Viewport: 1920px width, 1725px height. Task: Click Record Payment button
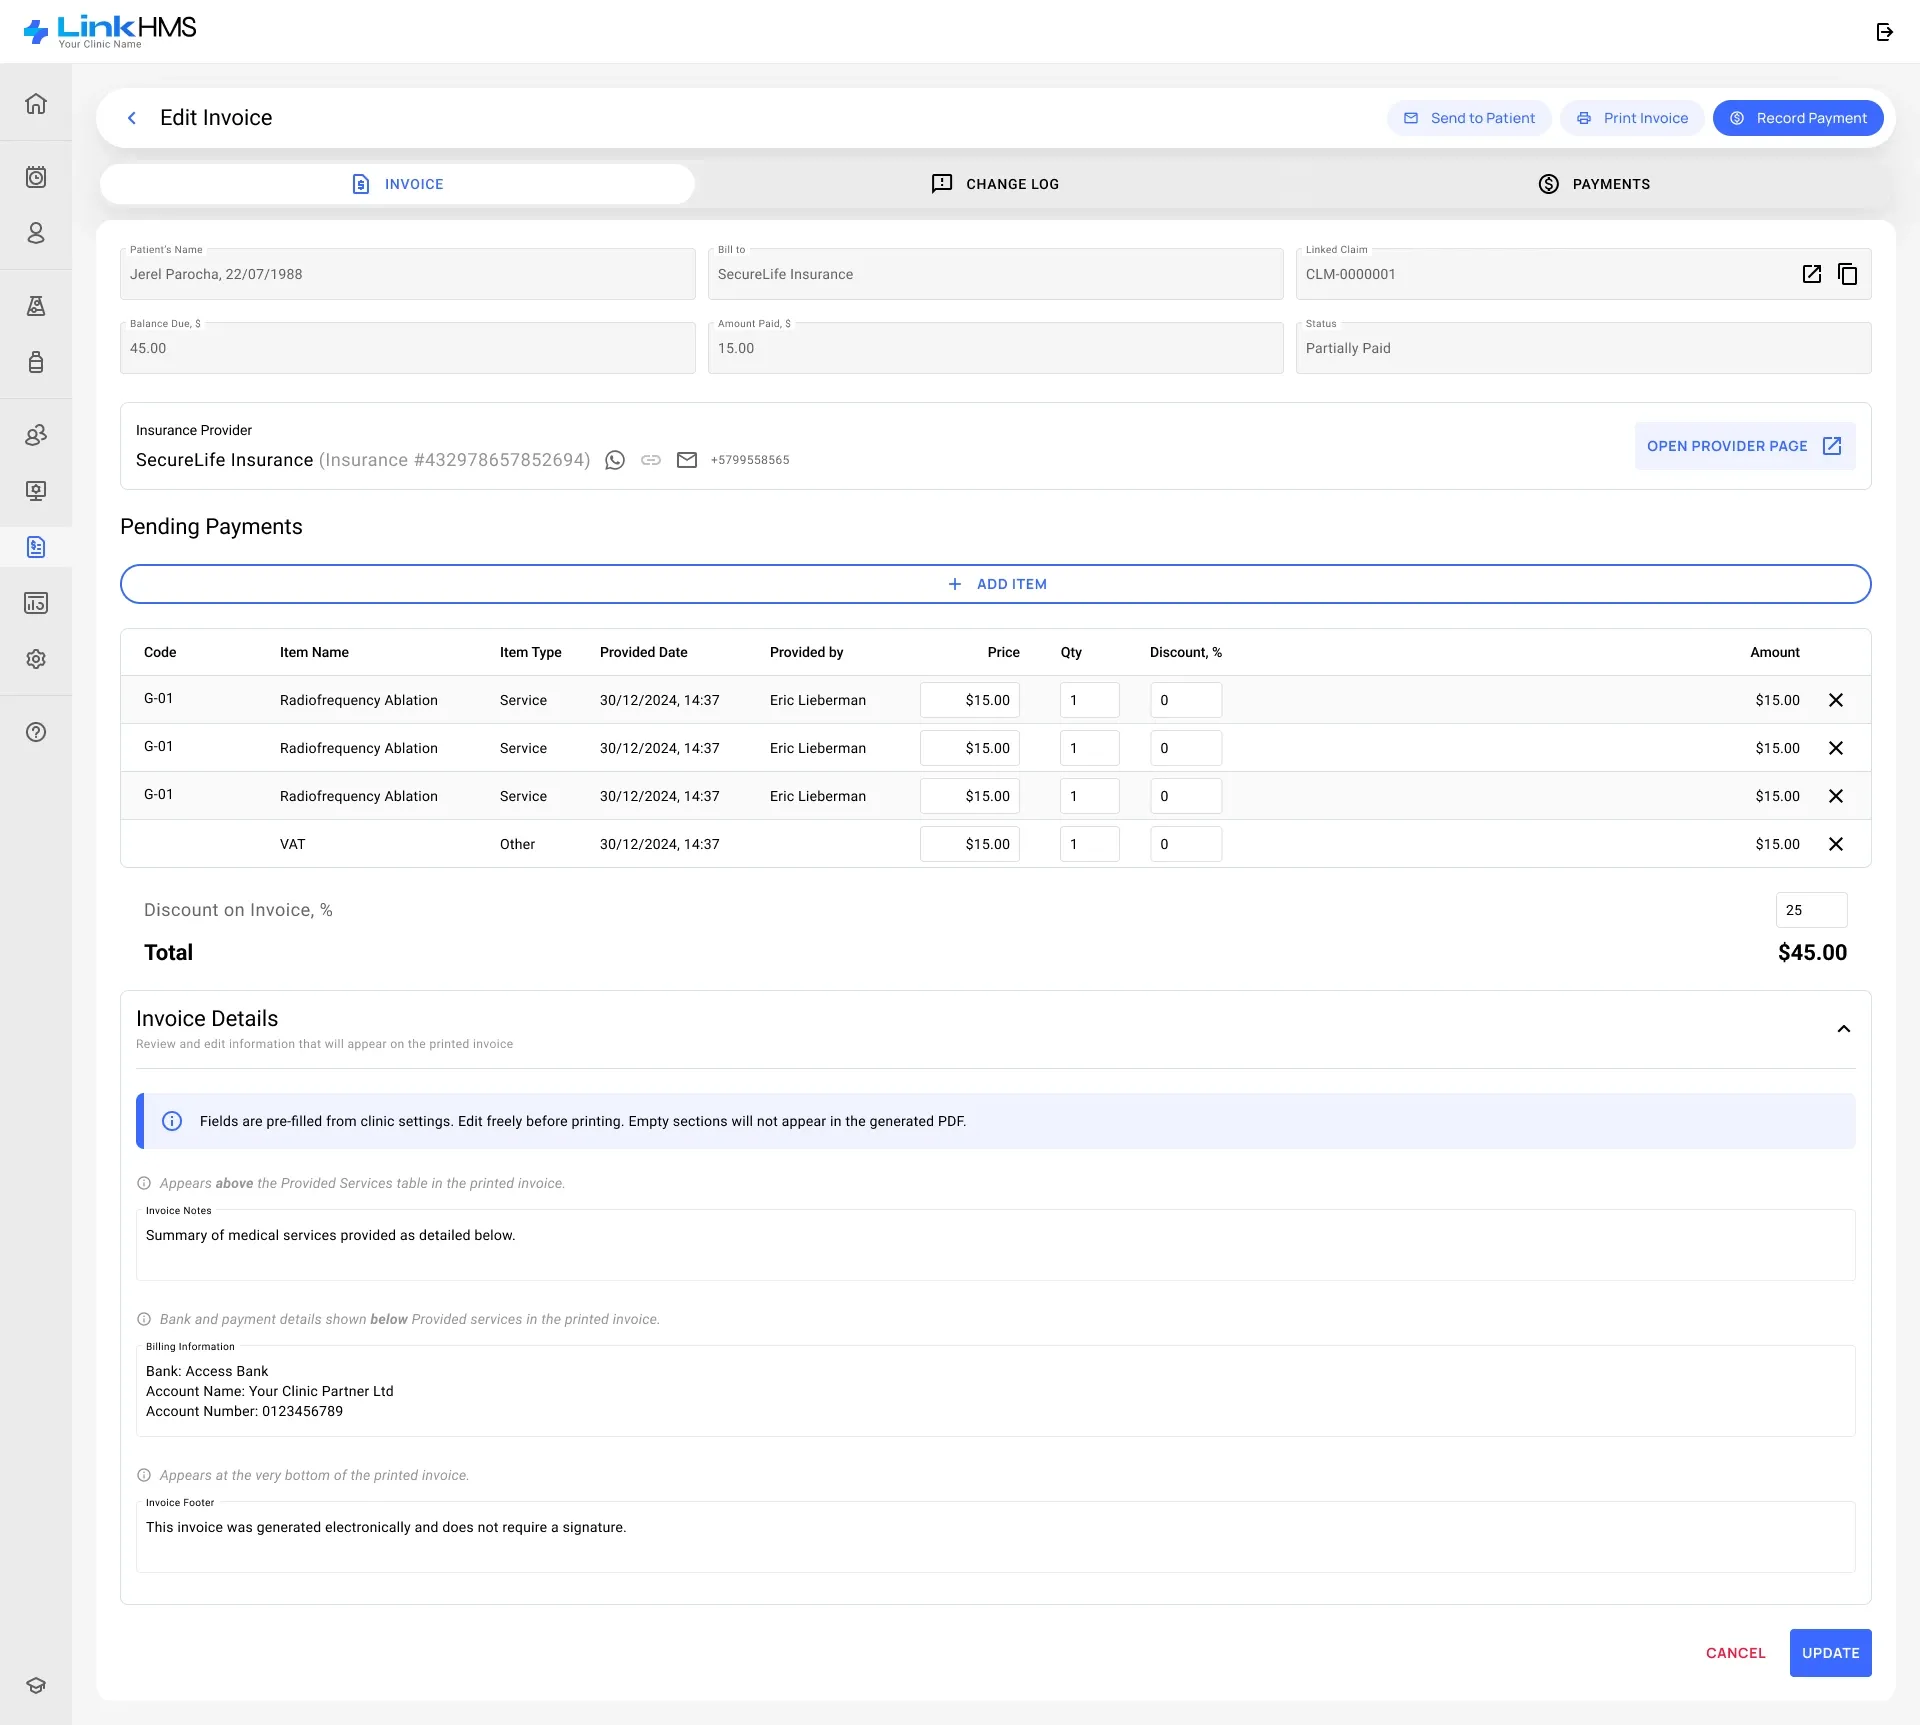[1798, 118]
